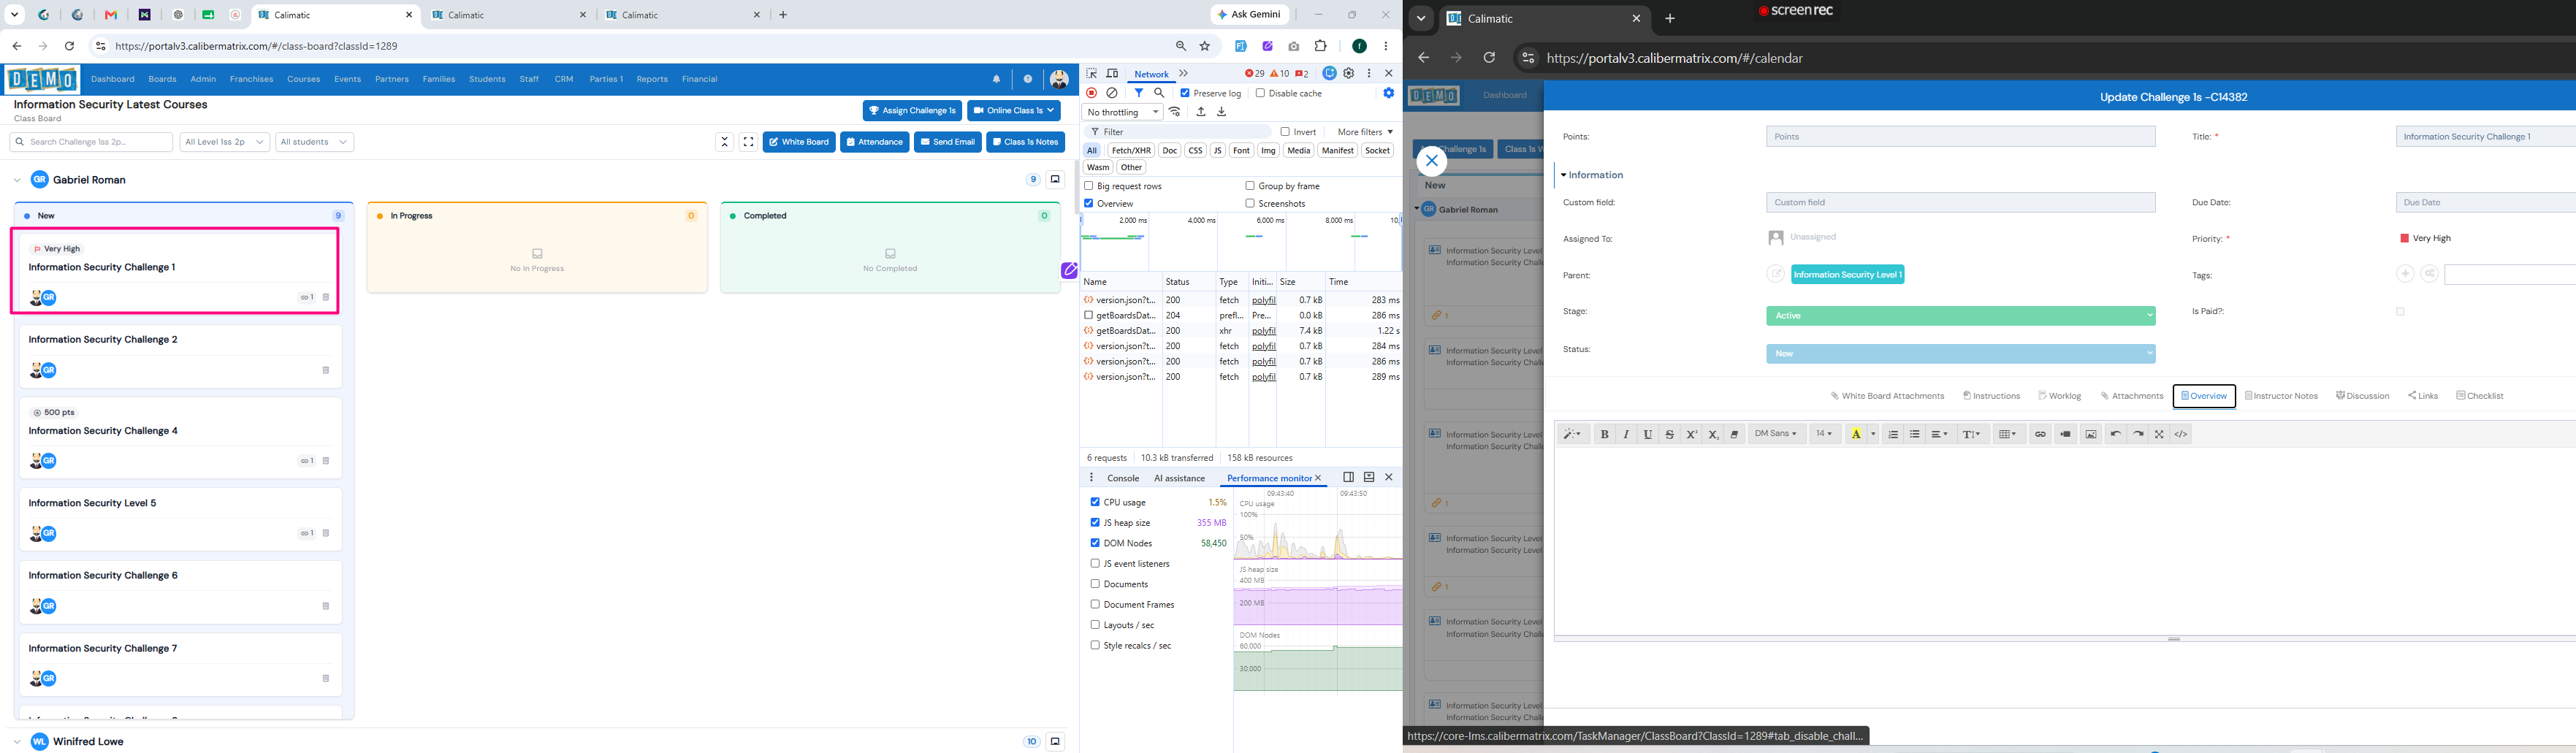
Task: Stop recording the network log
Action: (x=1092, y=93)
